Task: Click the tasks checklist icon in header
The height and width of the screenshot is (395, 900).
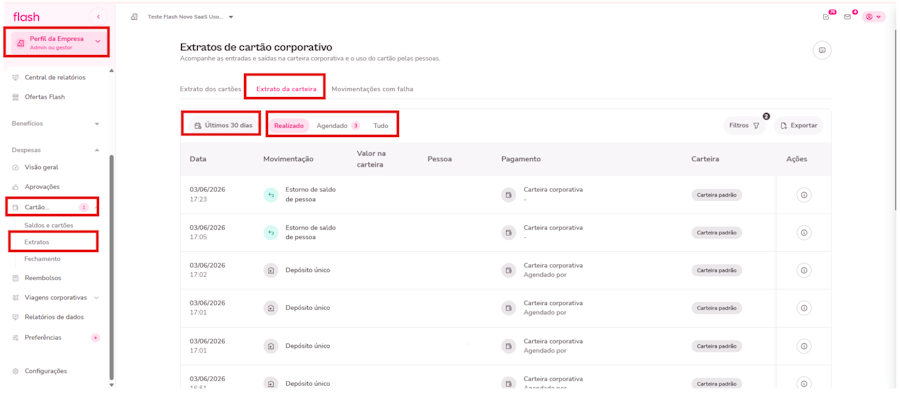Action: (x=826, y=17)
